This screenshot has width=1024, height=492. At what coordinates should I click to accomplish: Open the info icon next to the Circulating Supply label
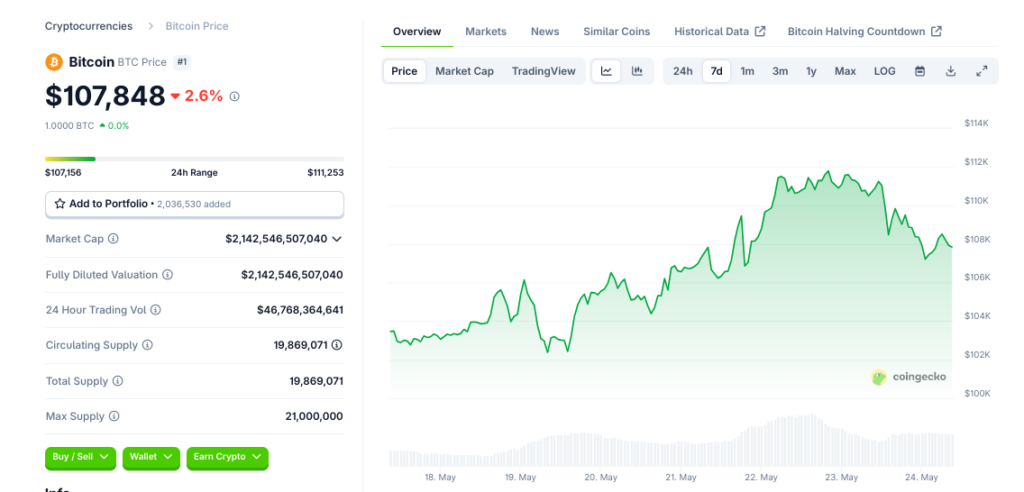(148, 345)
